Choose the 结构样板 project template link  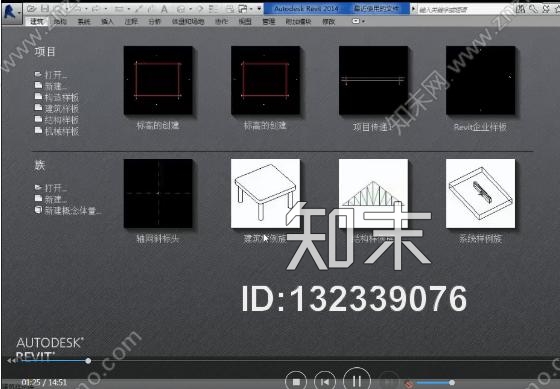coord(57,120)
